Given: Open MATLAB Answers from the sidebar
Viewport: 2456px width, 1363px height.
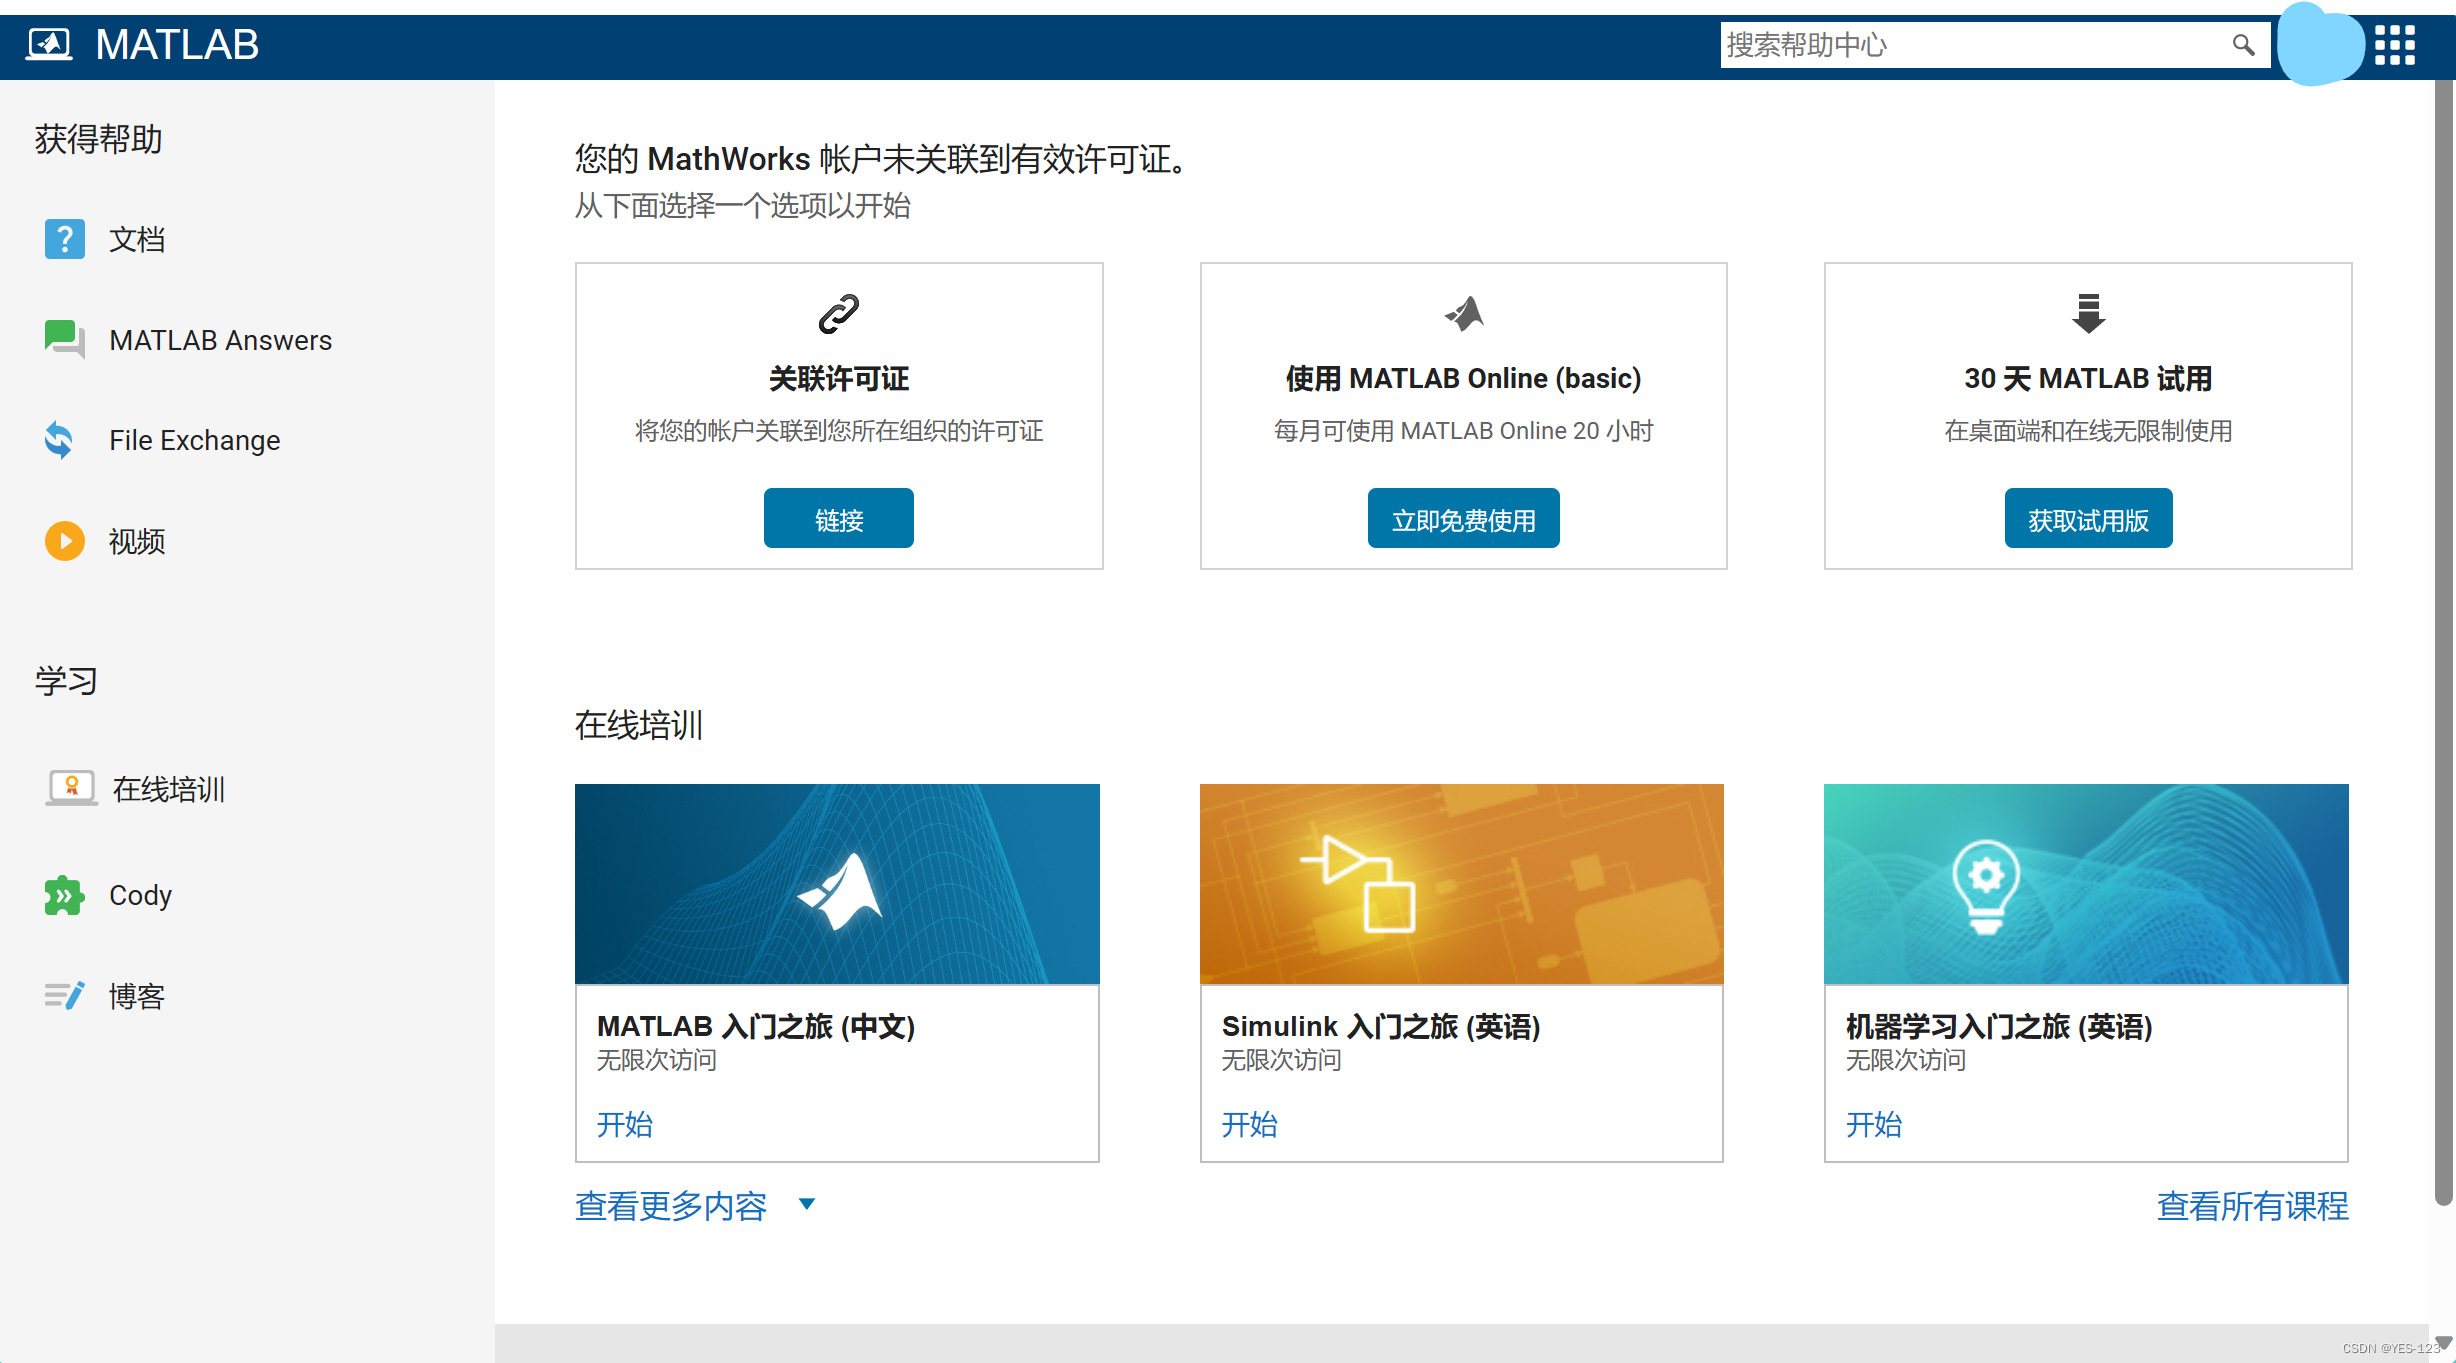Looking at the screenshot, I should pos(220,340).
